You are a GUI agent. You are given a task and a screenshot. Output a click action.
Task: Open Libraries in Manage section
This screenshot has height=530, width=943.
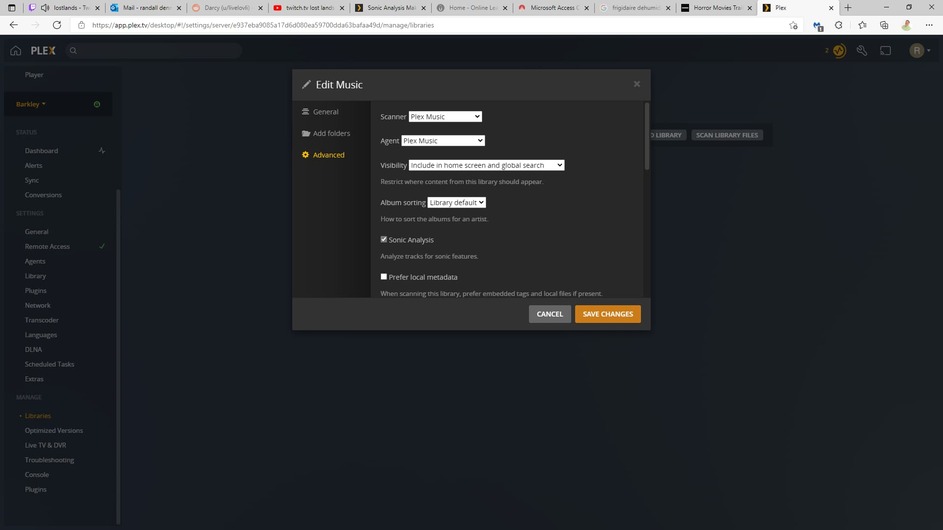[37, 416]
